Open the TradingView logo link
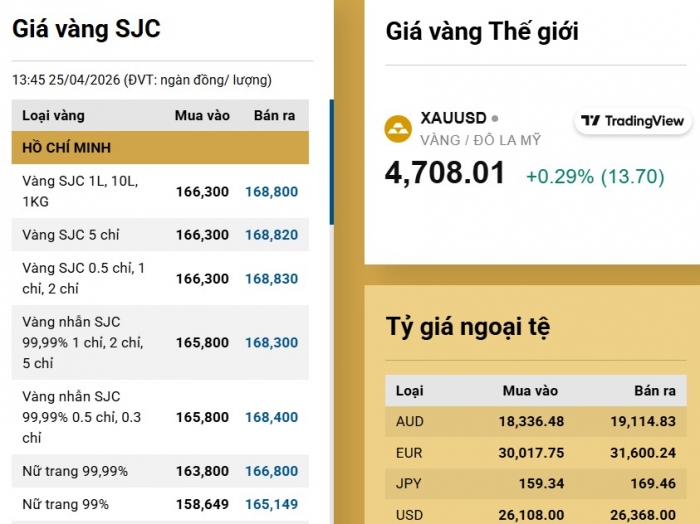 tap(634, 121)
